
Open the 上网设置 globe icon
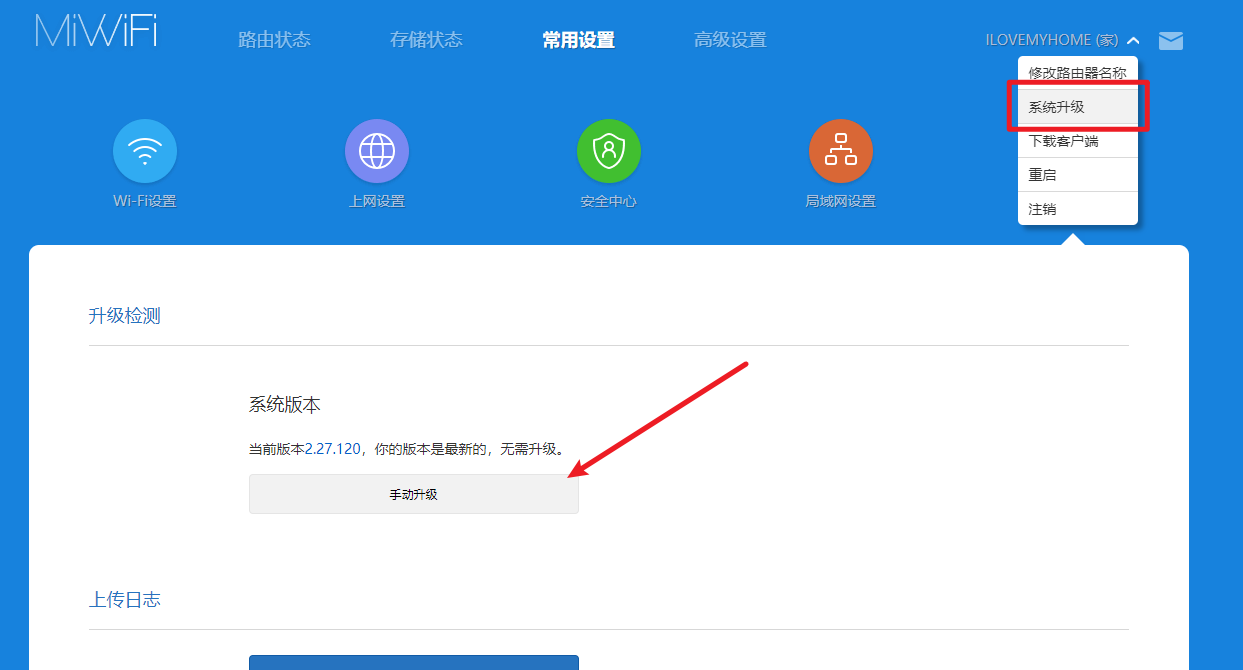[377, 150]
